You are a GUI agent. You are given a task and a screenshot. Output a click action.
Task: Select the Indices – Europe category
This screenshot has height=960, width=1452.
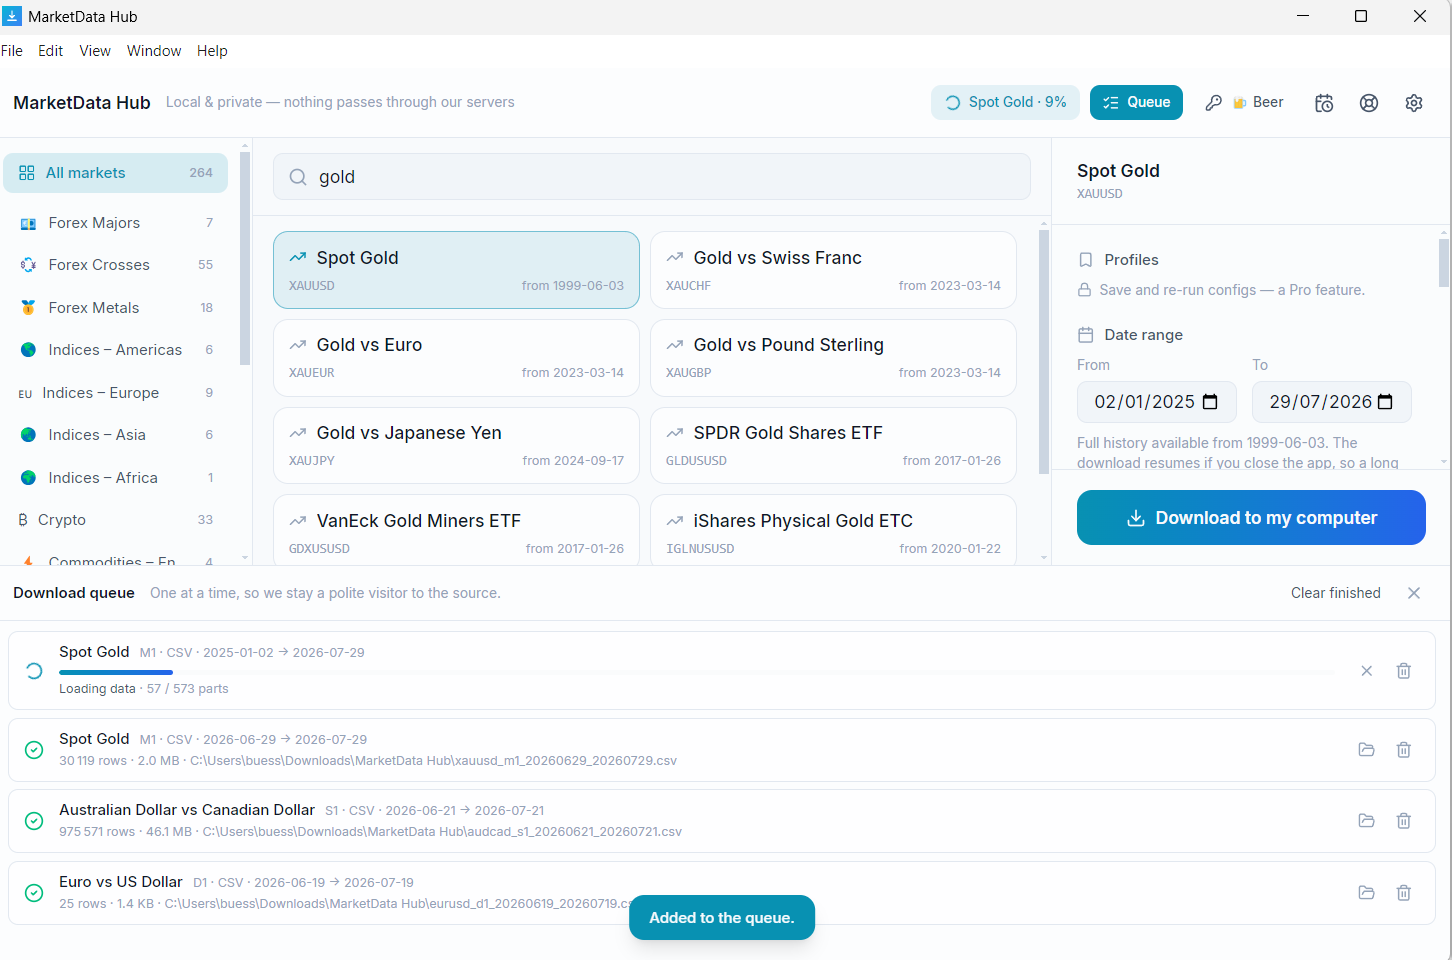(116, 393)
